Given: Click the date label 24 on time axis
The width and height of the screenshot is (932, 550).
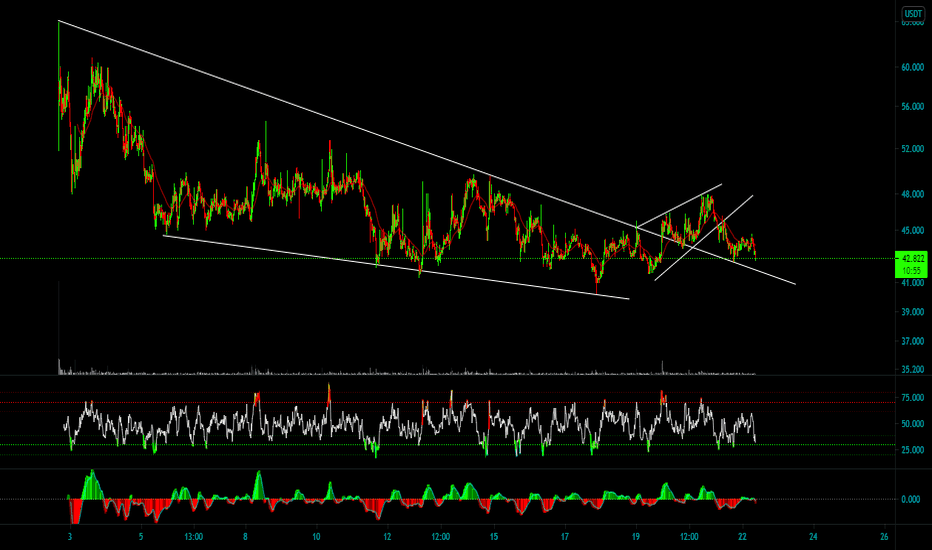Looking at the screenshot, I should 813,537.
